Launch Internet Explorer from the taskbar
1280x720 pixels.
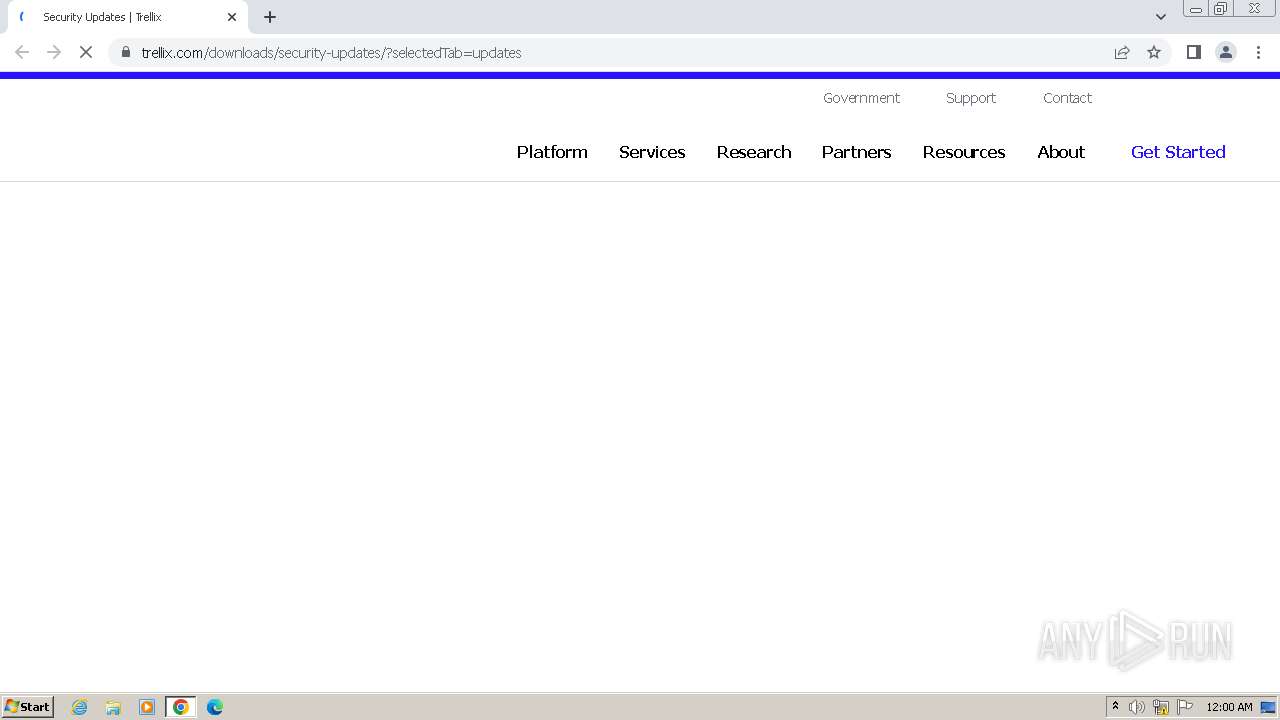[80, 707]
